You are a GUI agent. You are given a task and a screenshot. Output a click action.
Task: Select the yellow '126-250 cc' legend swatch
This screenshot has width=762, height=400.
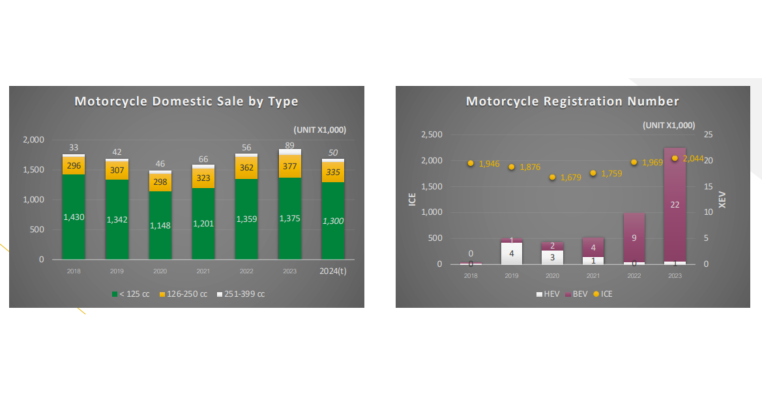point(162,294)
